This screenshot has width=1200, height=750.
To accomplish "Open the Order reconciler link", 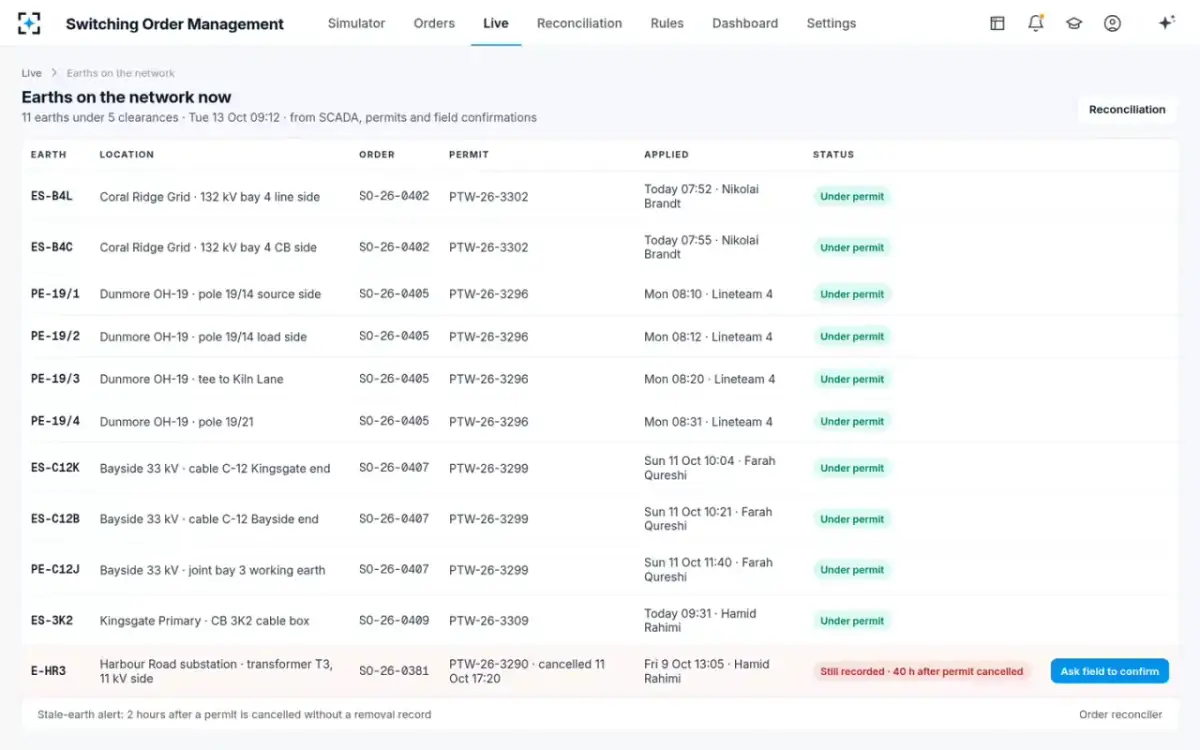I will (x=1120, y=714).
